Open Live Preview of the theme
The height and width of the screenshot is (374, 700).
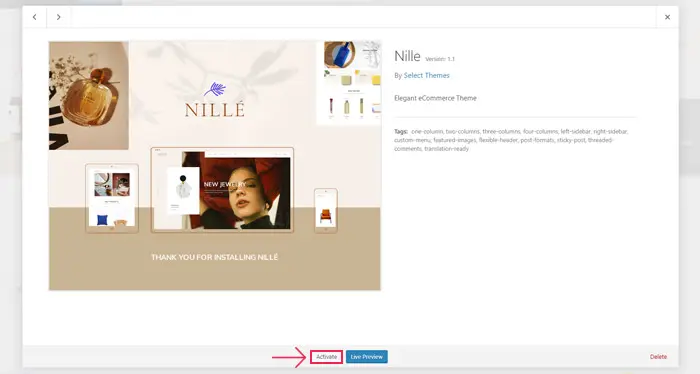point(367,357)
